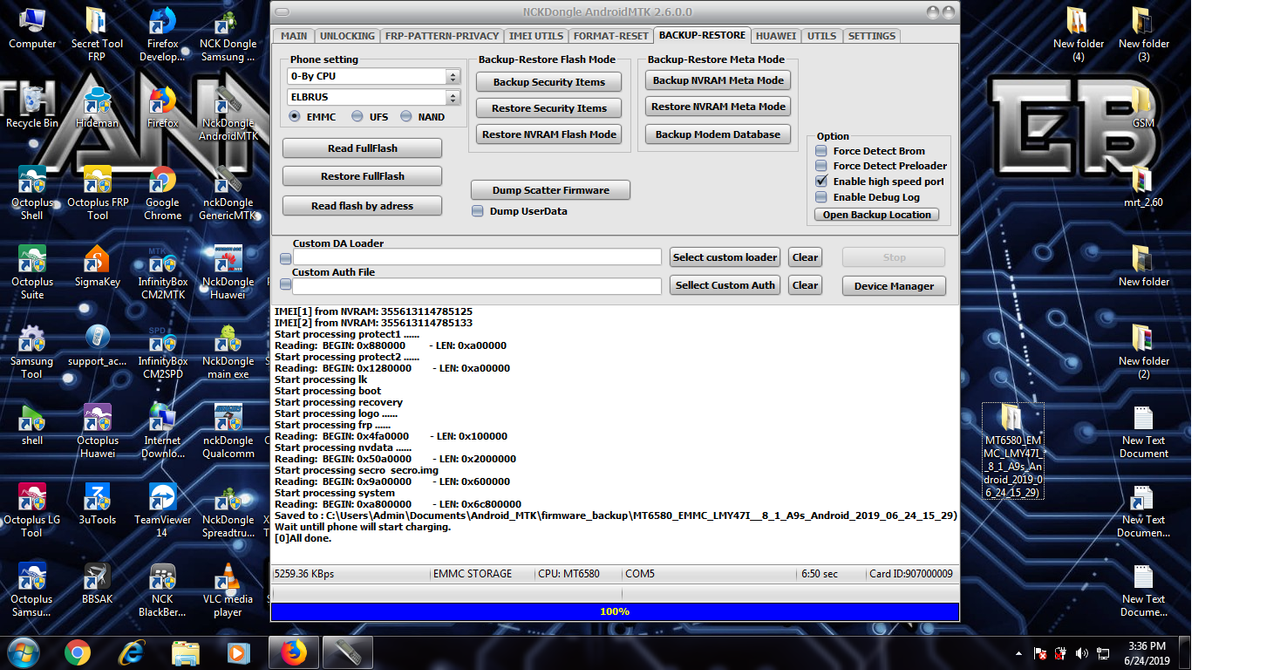
Task: Open the Google Chrome desktop icon
Action: pyautogui.click(x=162, y=193)
